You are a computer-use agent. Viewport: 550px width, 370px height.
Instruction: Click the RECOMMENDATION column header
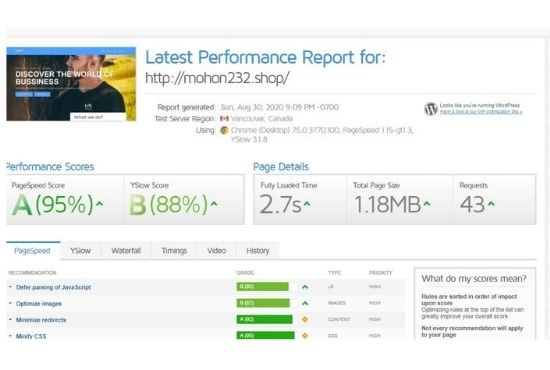pos(32,273)
